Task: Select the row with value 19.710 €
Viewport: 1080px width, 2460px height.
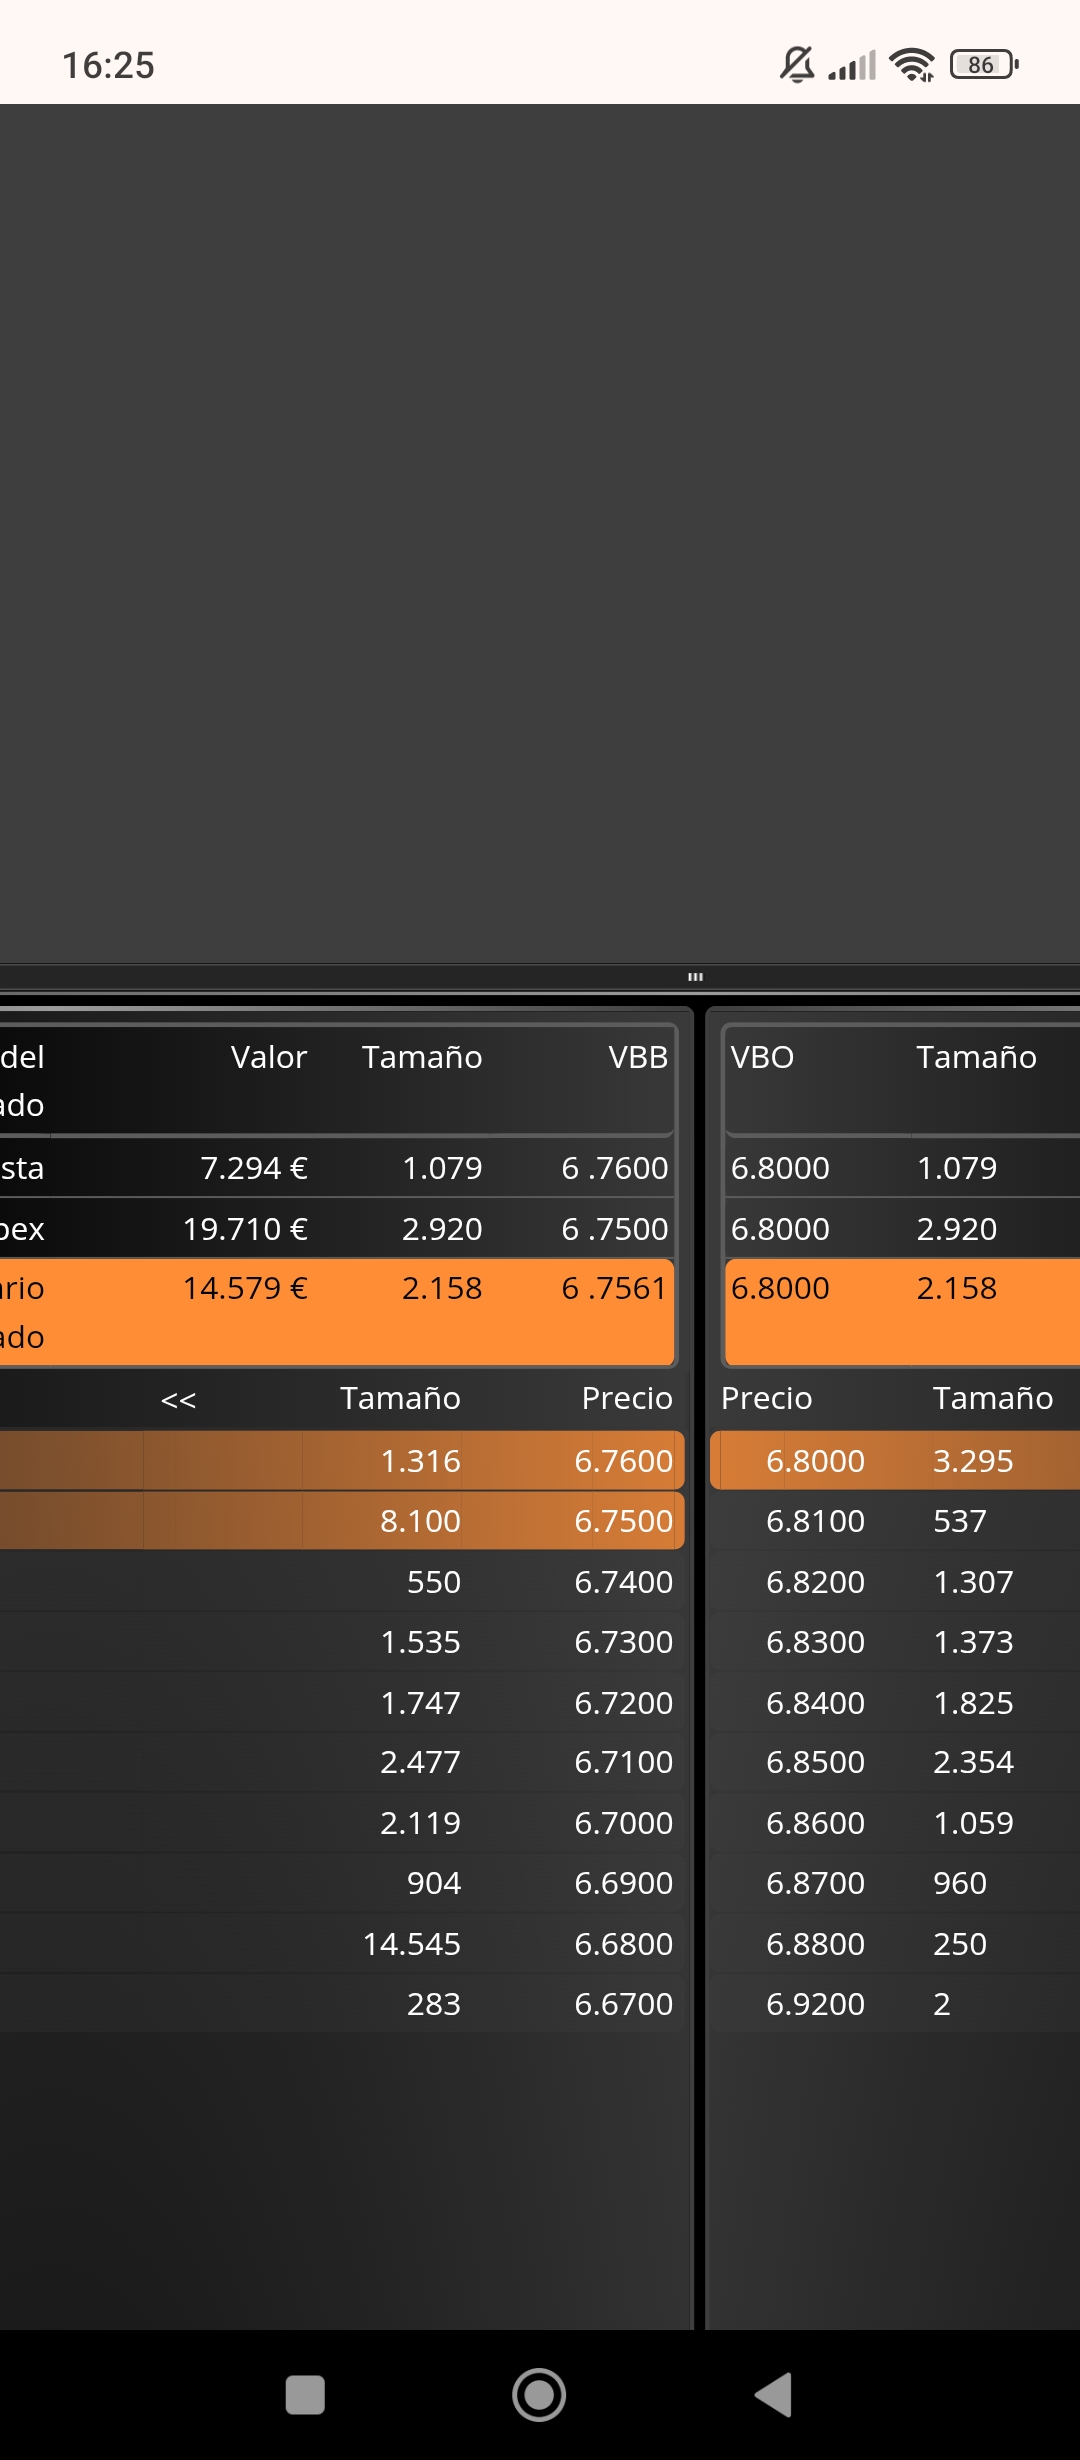Action: click(337, 1228)
